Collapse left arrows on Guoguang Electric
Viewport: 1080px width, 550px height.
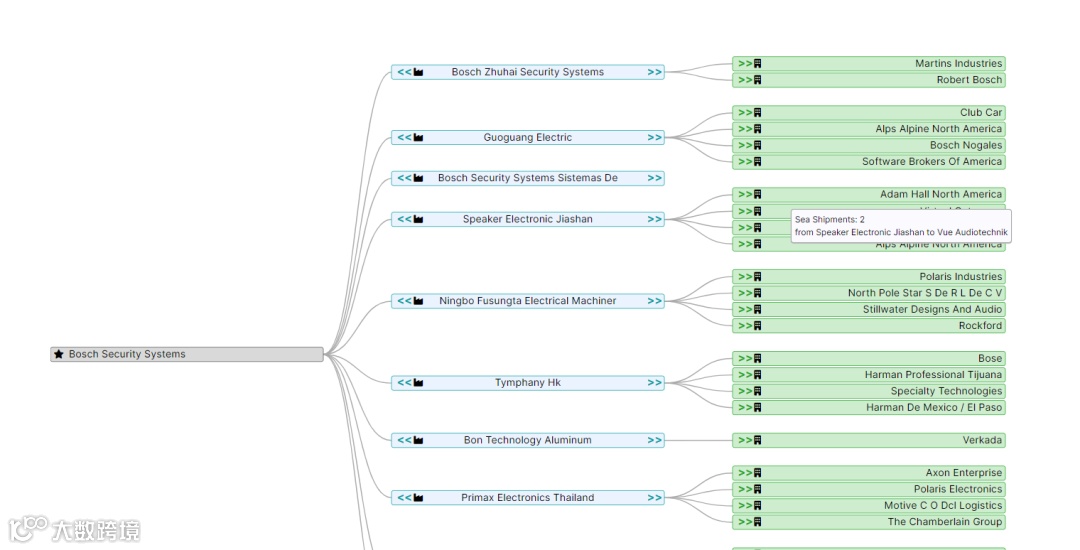[404, 138]
